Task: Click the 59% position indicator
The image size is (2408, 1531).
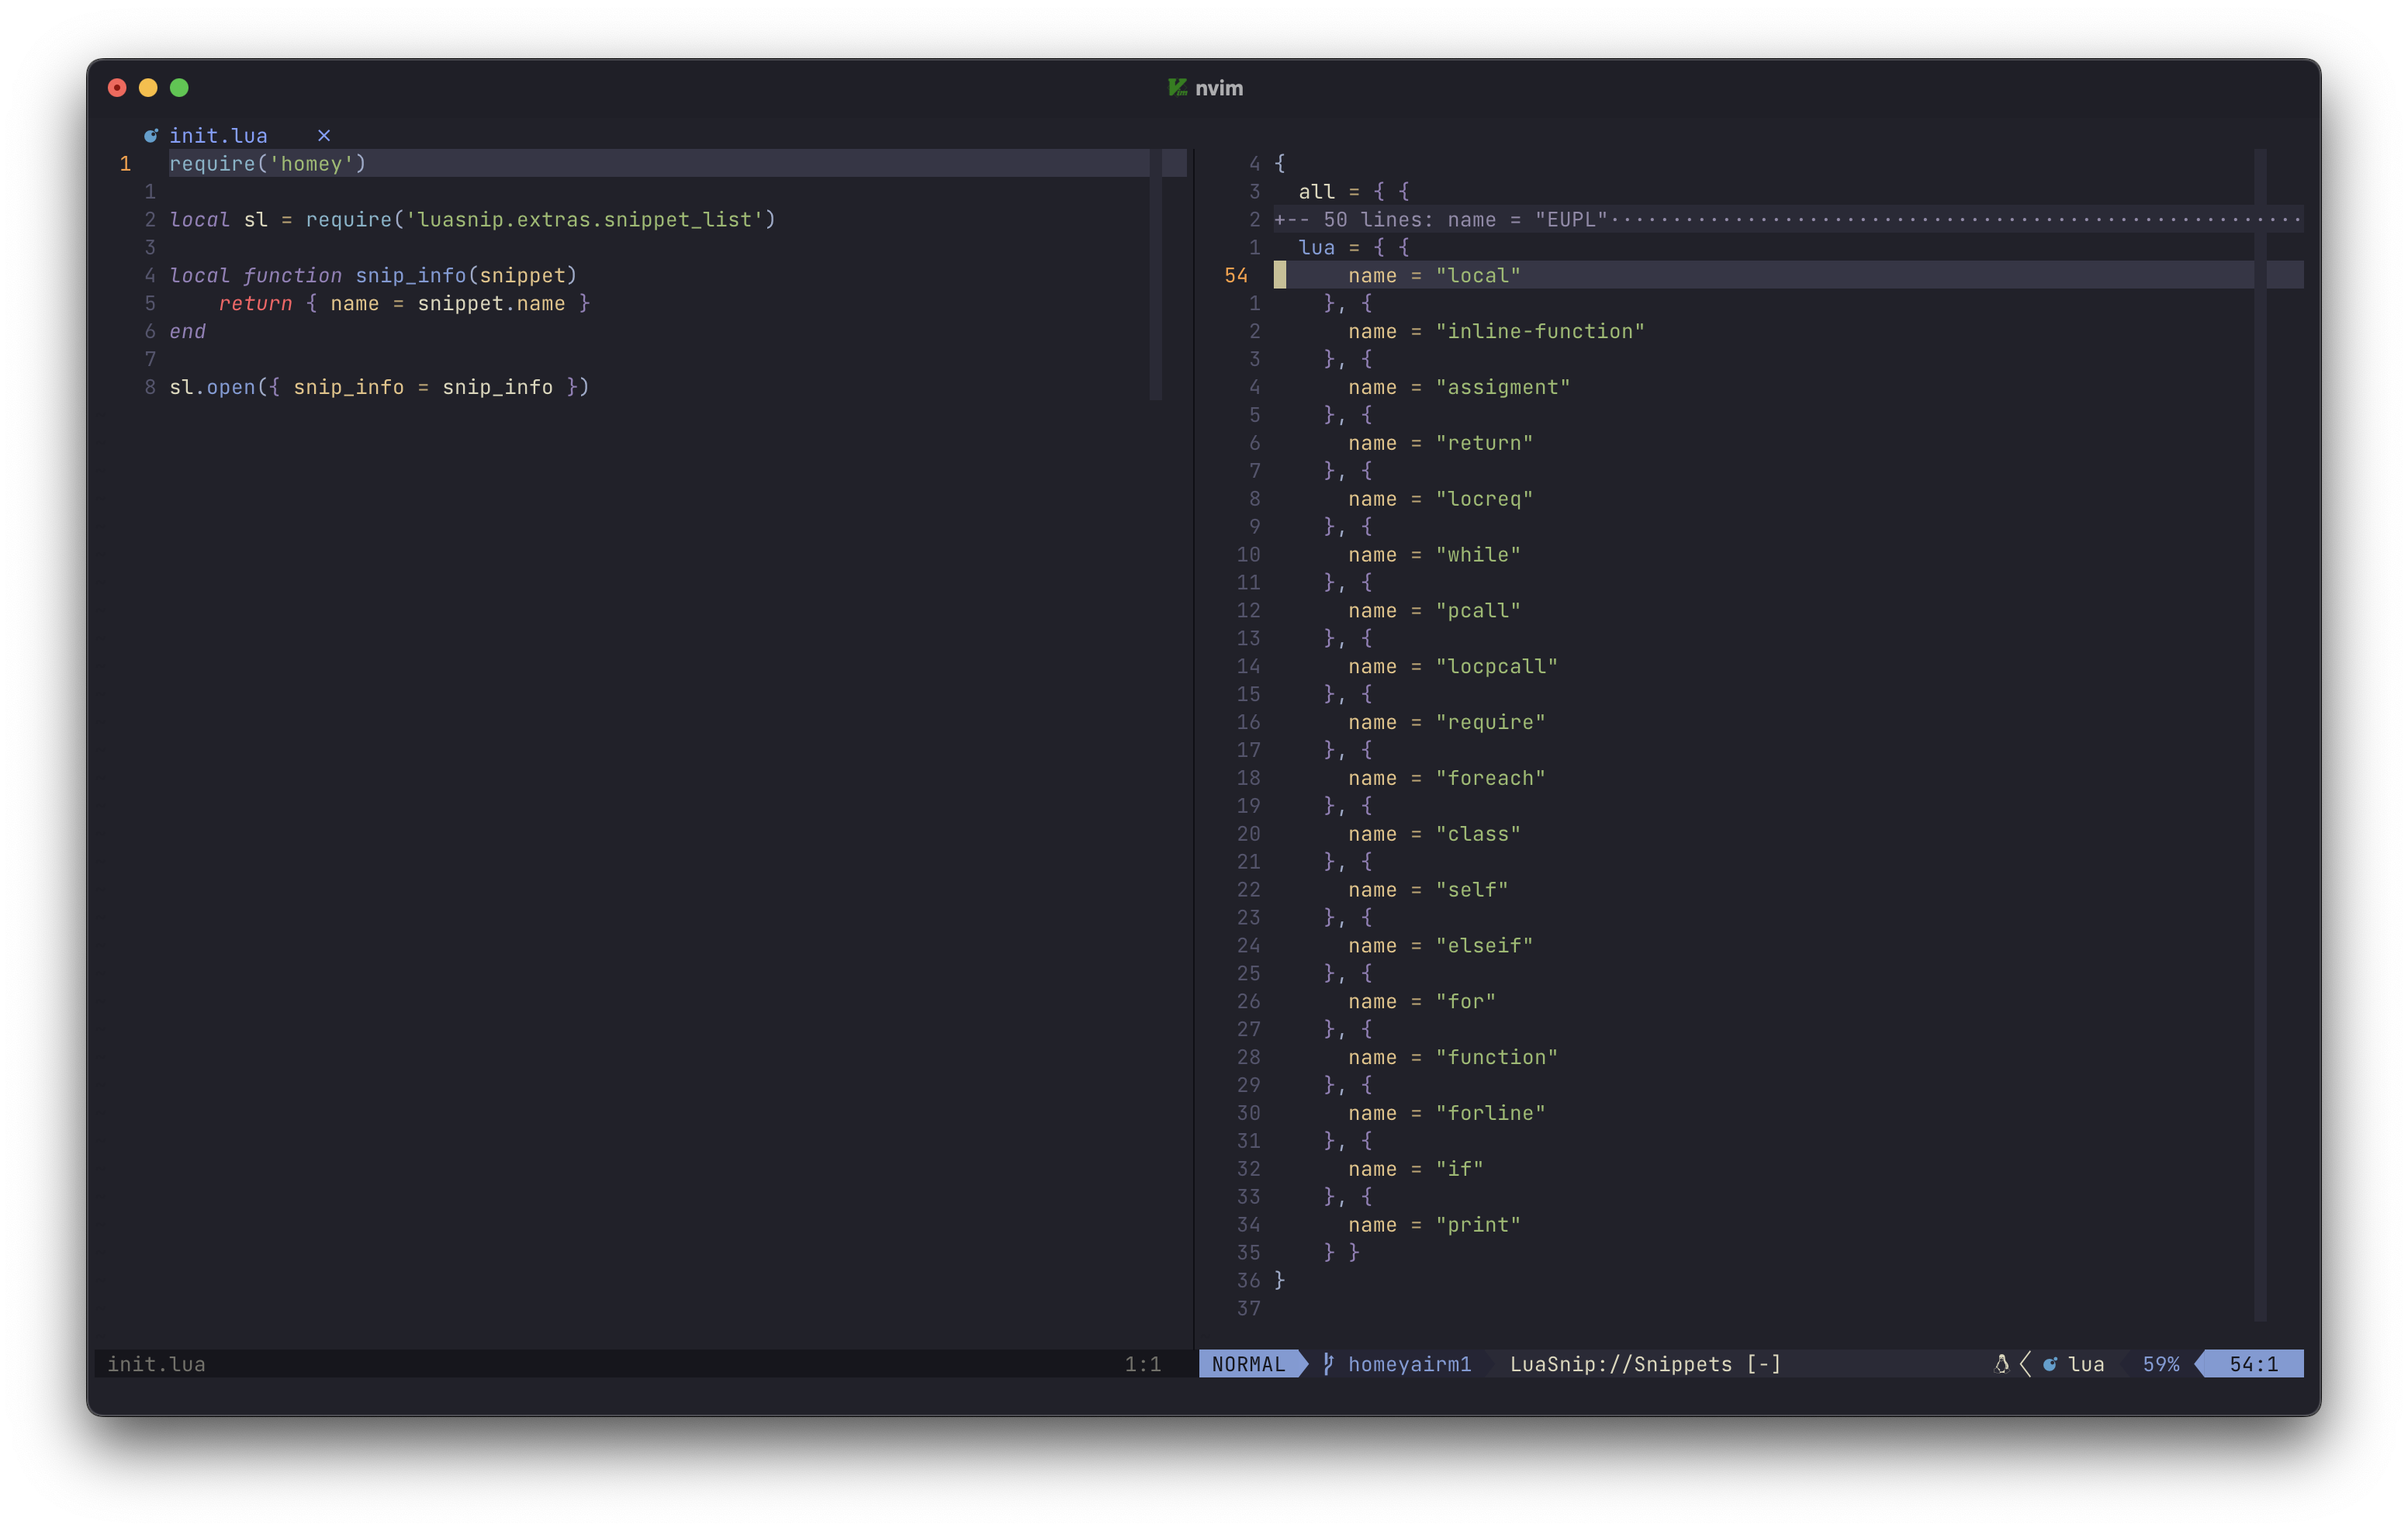Action: (2160, 1364)
